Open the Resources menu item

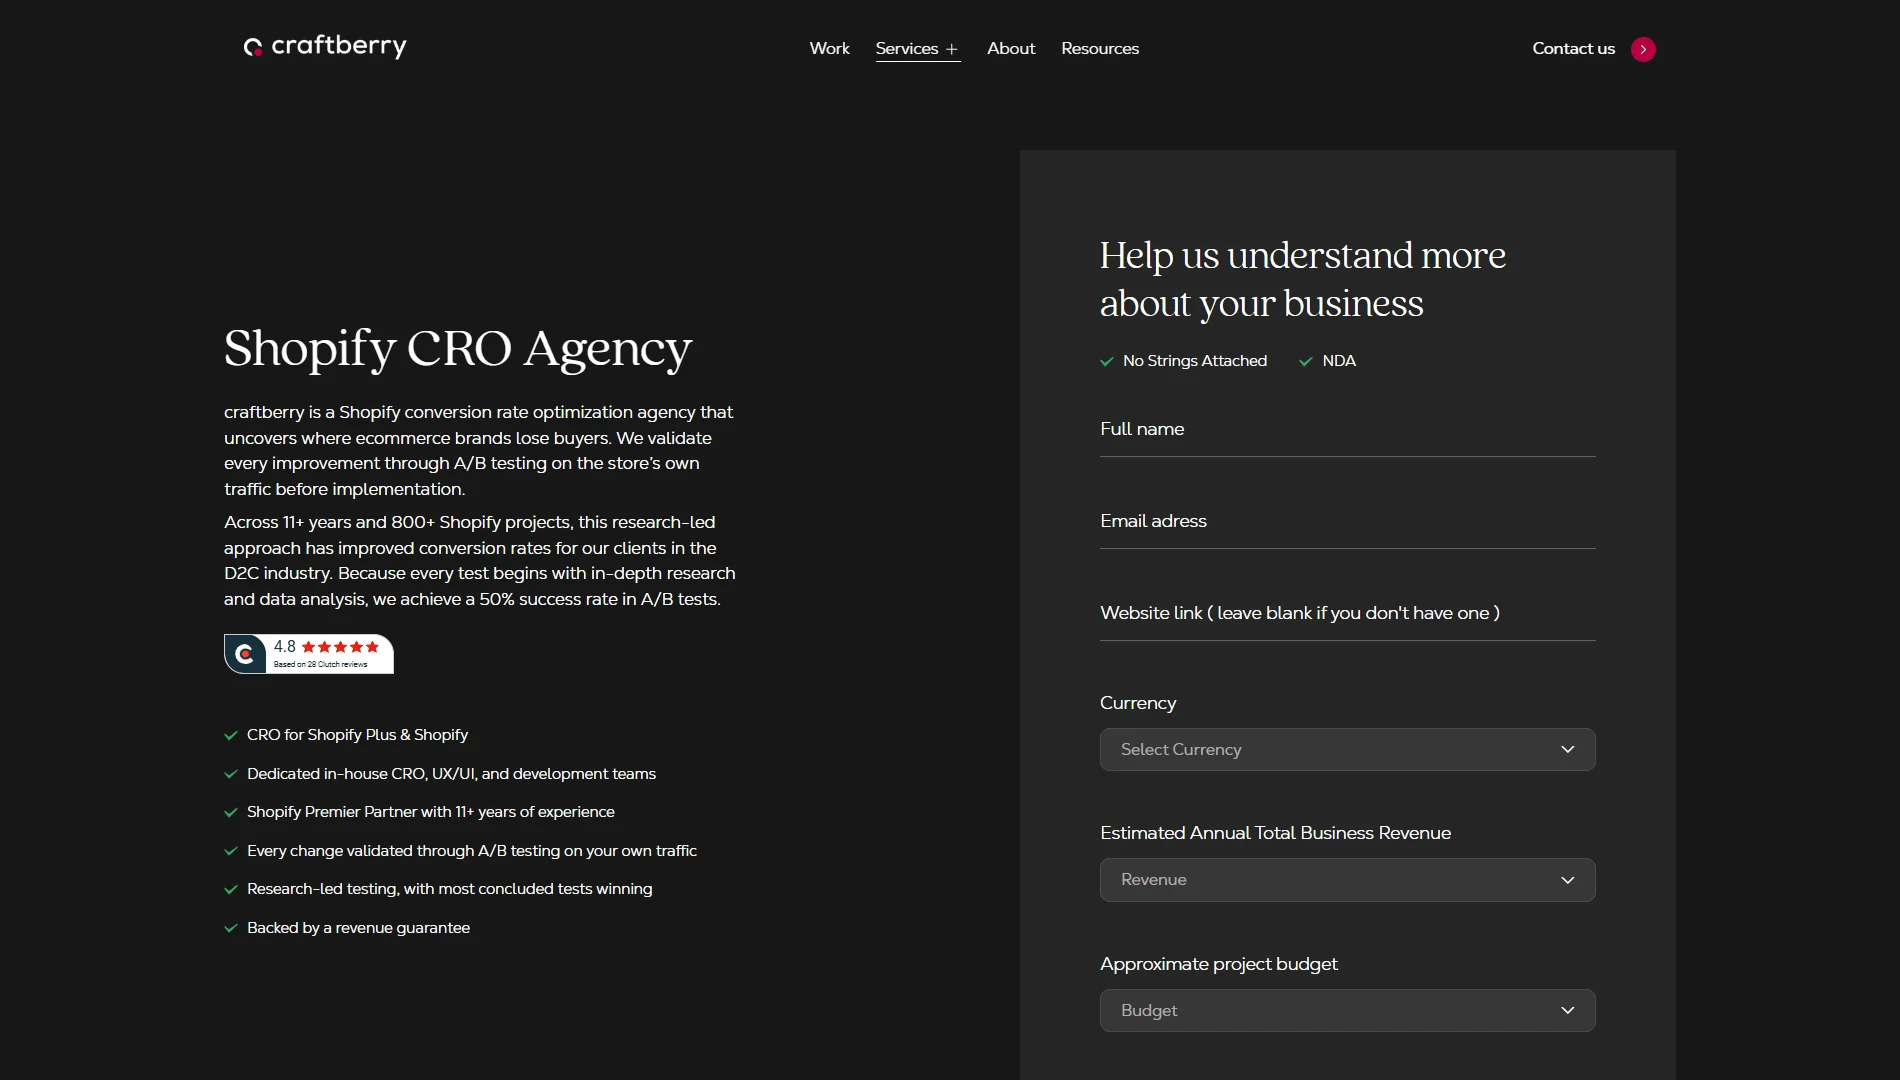click(x=1100, y=48)
